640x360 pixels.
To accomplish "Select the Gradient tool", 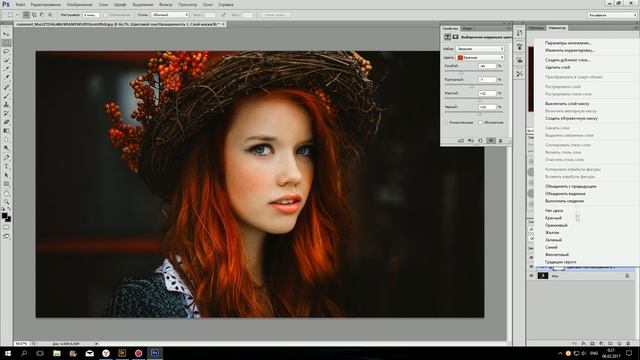I will coord(6,131).
